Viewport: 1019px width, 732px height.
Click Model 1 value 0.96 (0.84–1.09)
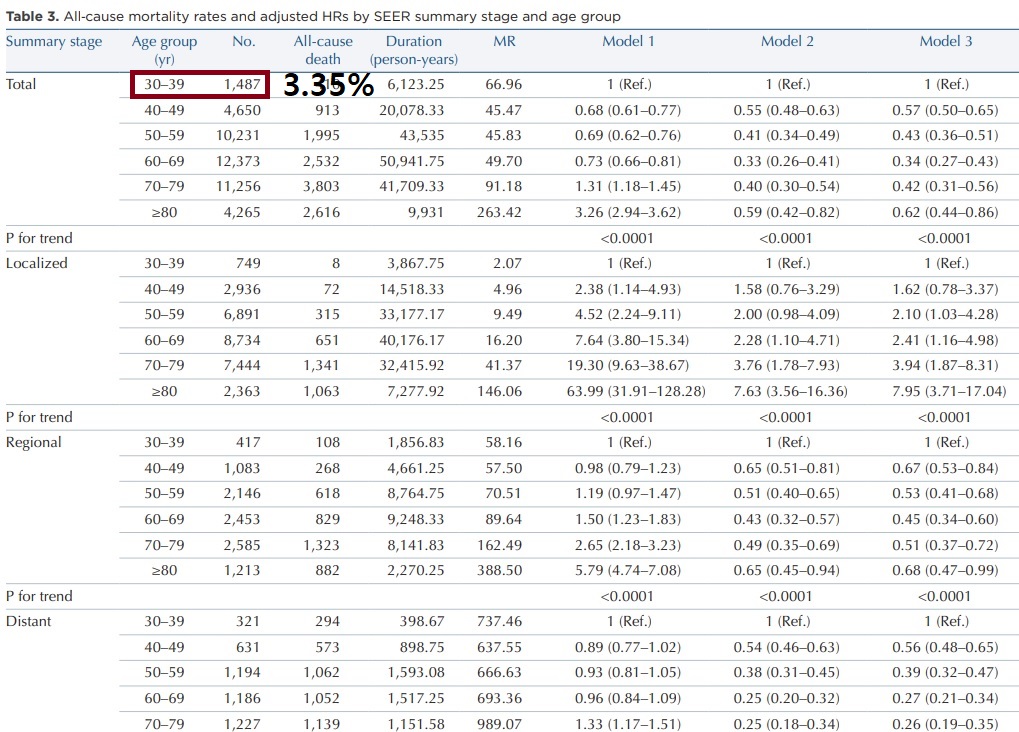tap(628, 698)
